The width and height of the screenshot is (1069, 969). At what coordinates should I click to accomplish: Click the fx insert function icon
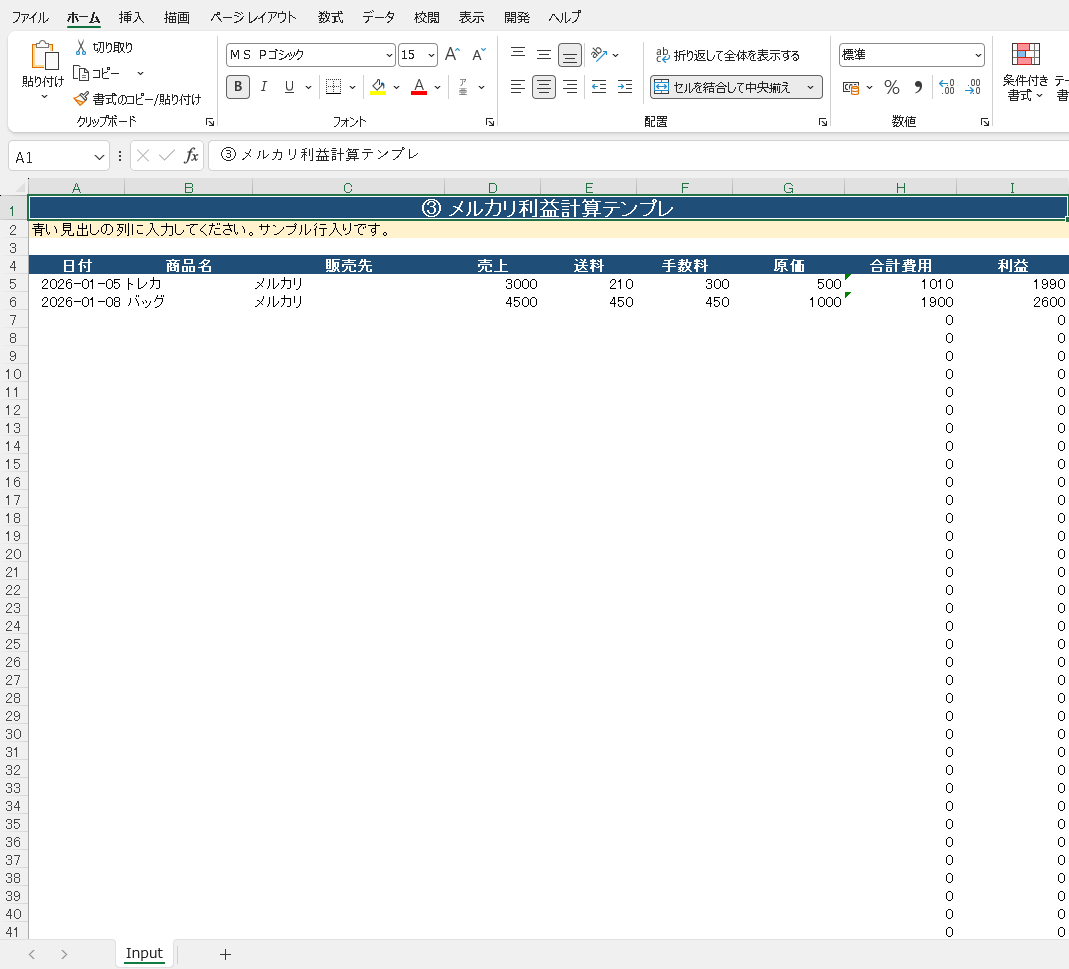tap(192, 156)
